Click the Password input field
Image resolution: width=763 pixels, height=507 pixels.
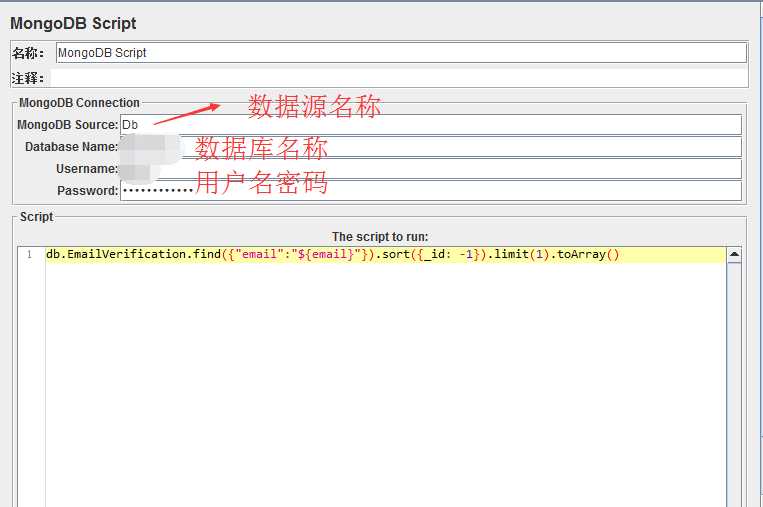pyautogui.click(x=431, y=191)
